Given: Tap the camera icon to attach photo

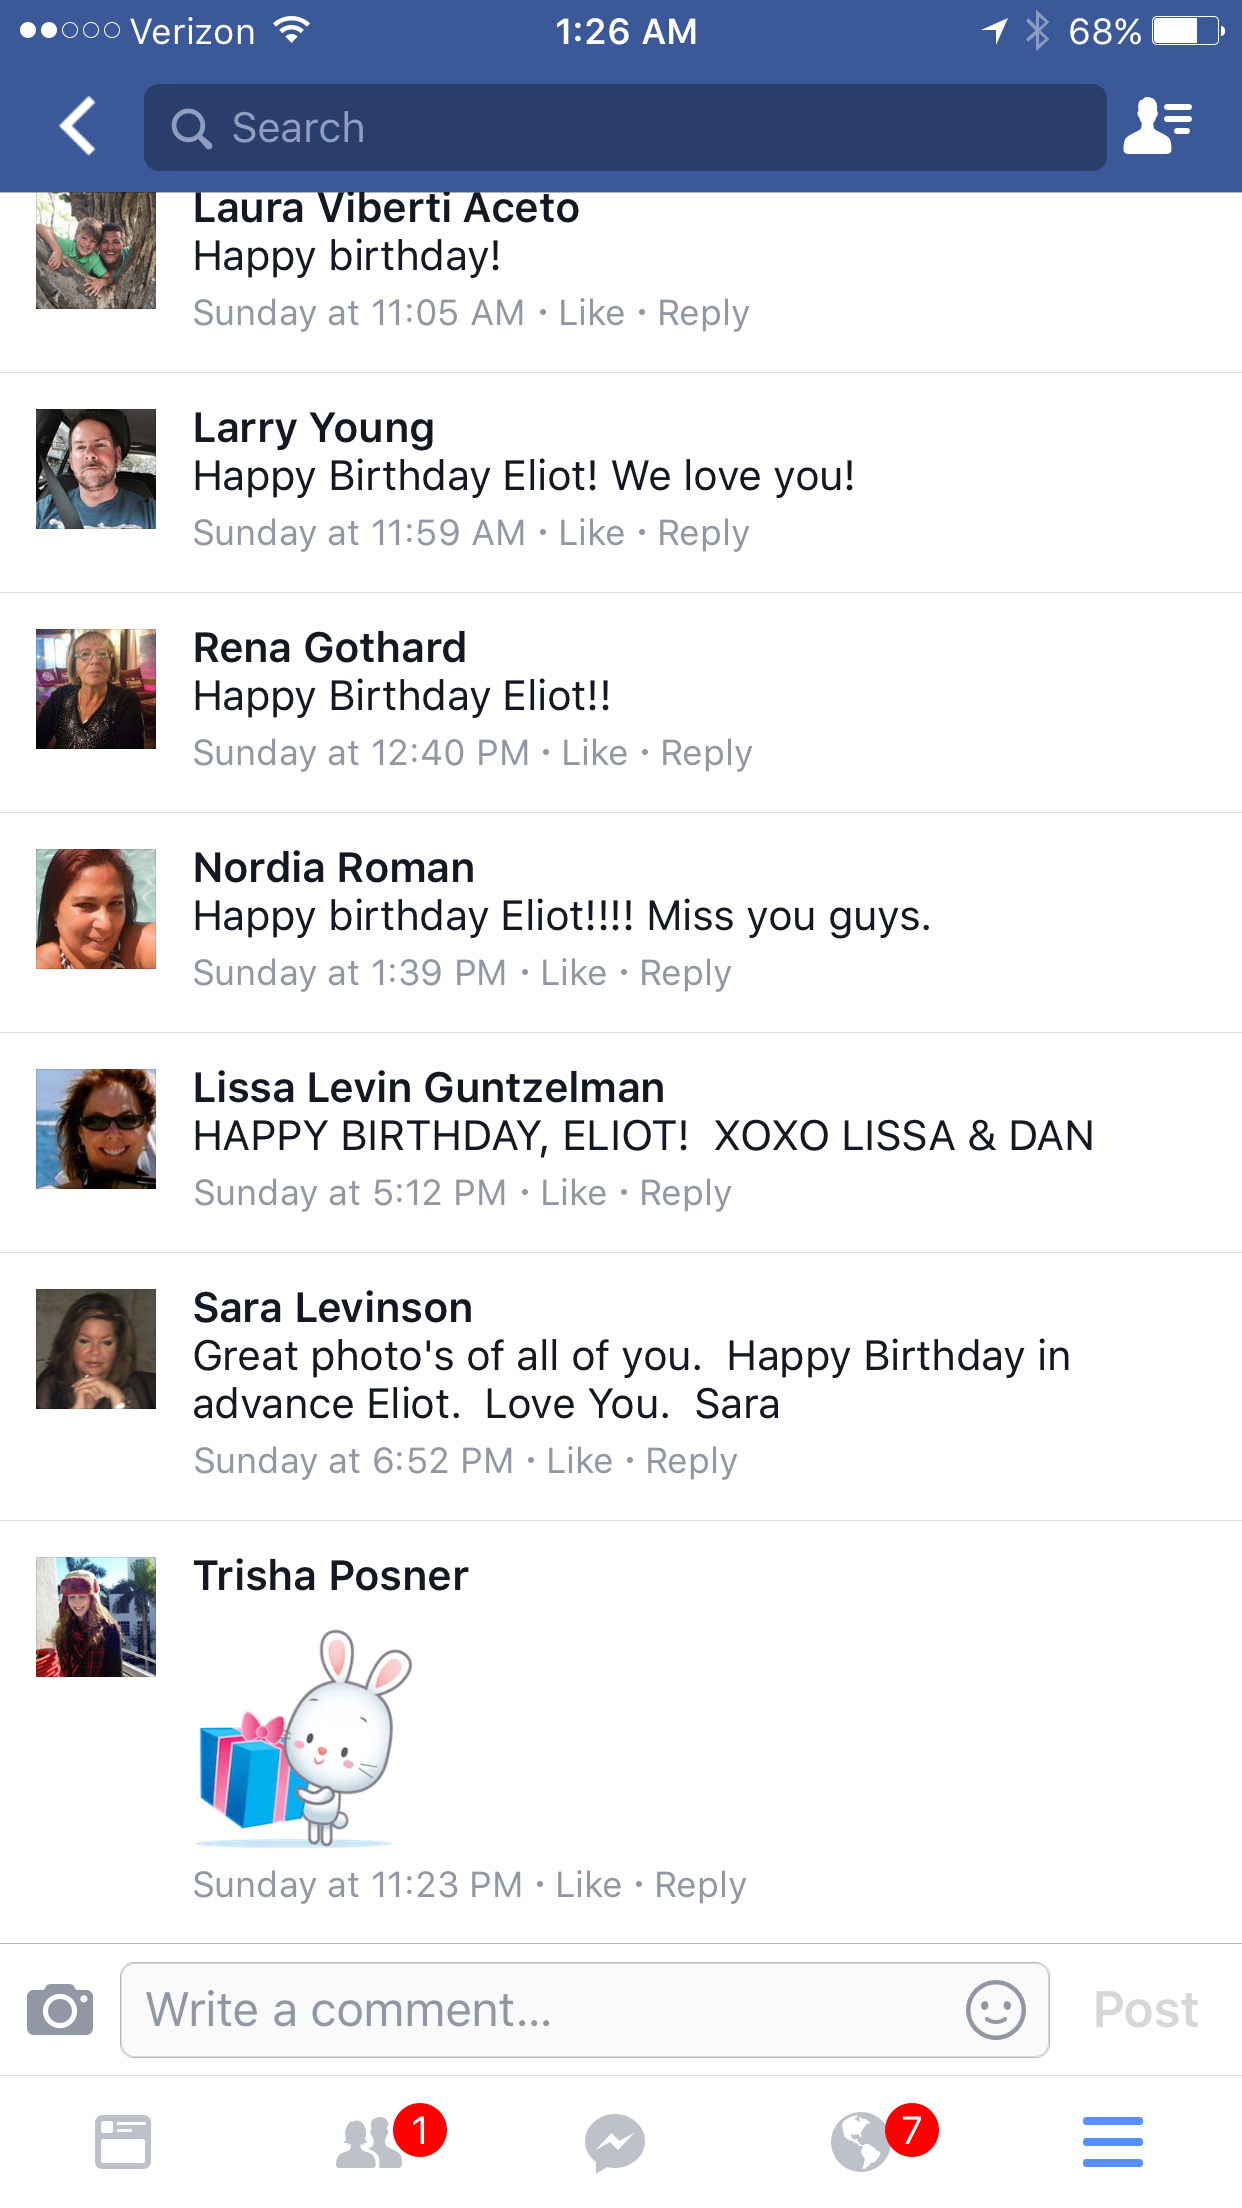Looking at the screenshot, I should 60,2009.
